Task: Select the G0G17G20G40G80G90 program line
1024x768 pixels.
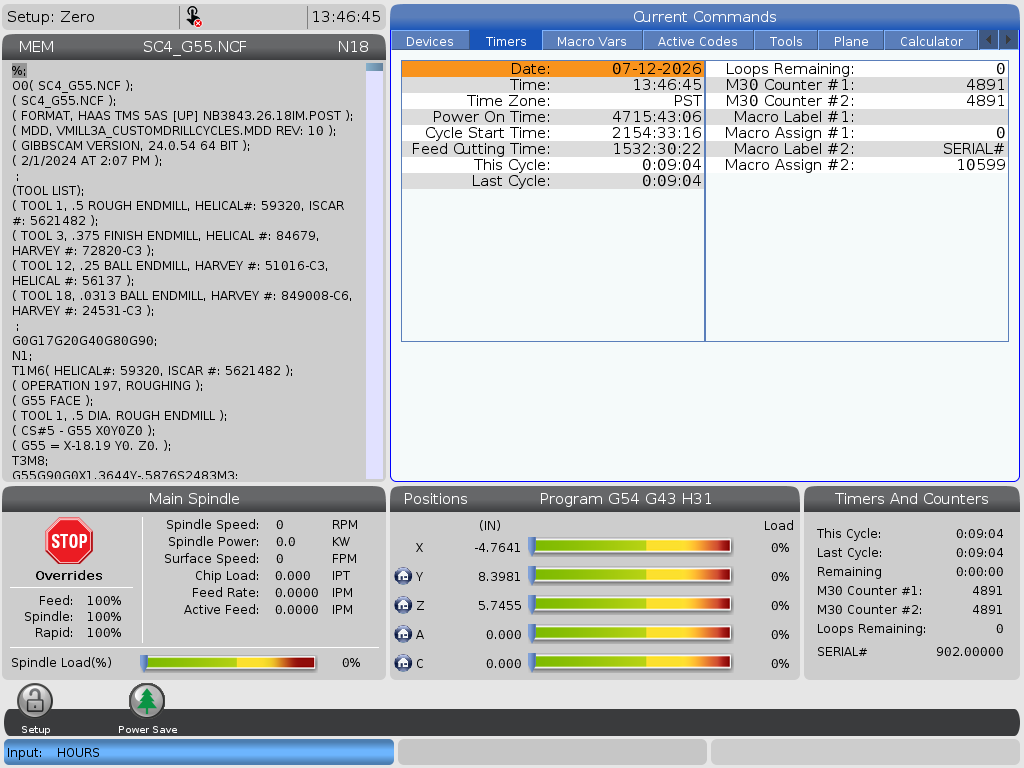Action: [x=85, y=340]
